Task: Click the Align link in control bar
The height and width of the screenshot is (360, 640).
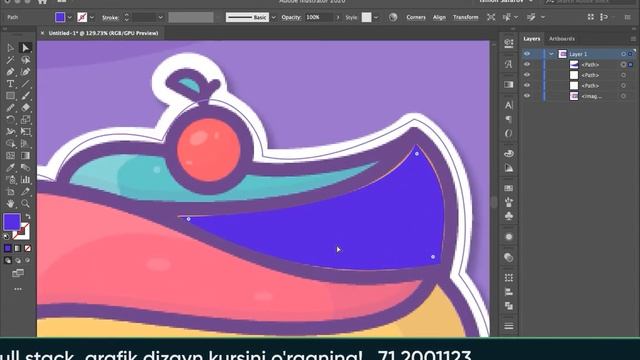Action: 439,17
